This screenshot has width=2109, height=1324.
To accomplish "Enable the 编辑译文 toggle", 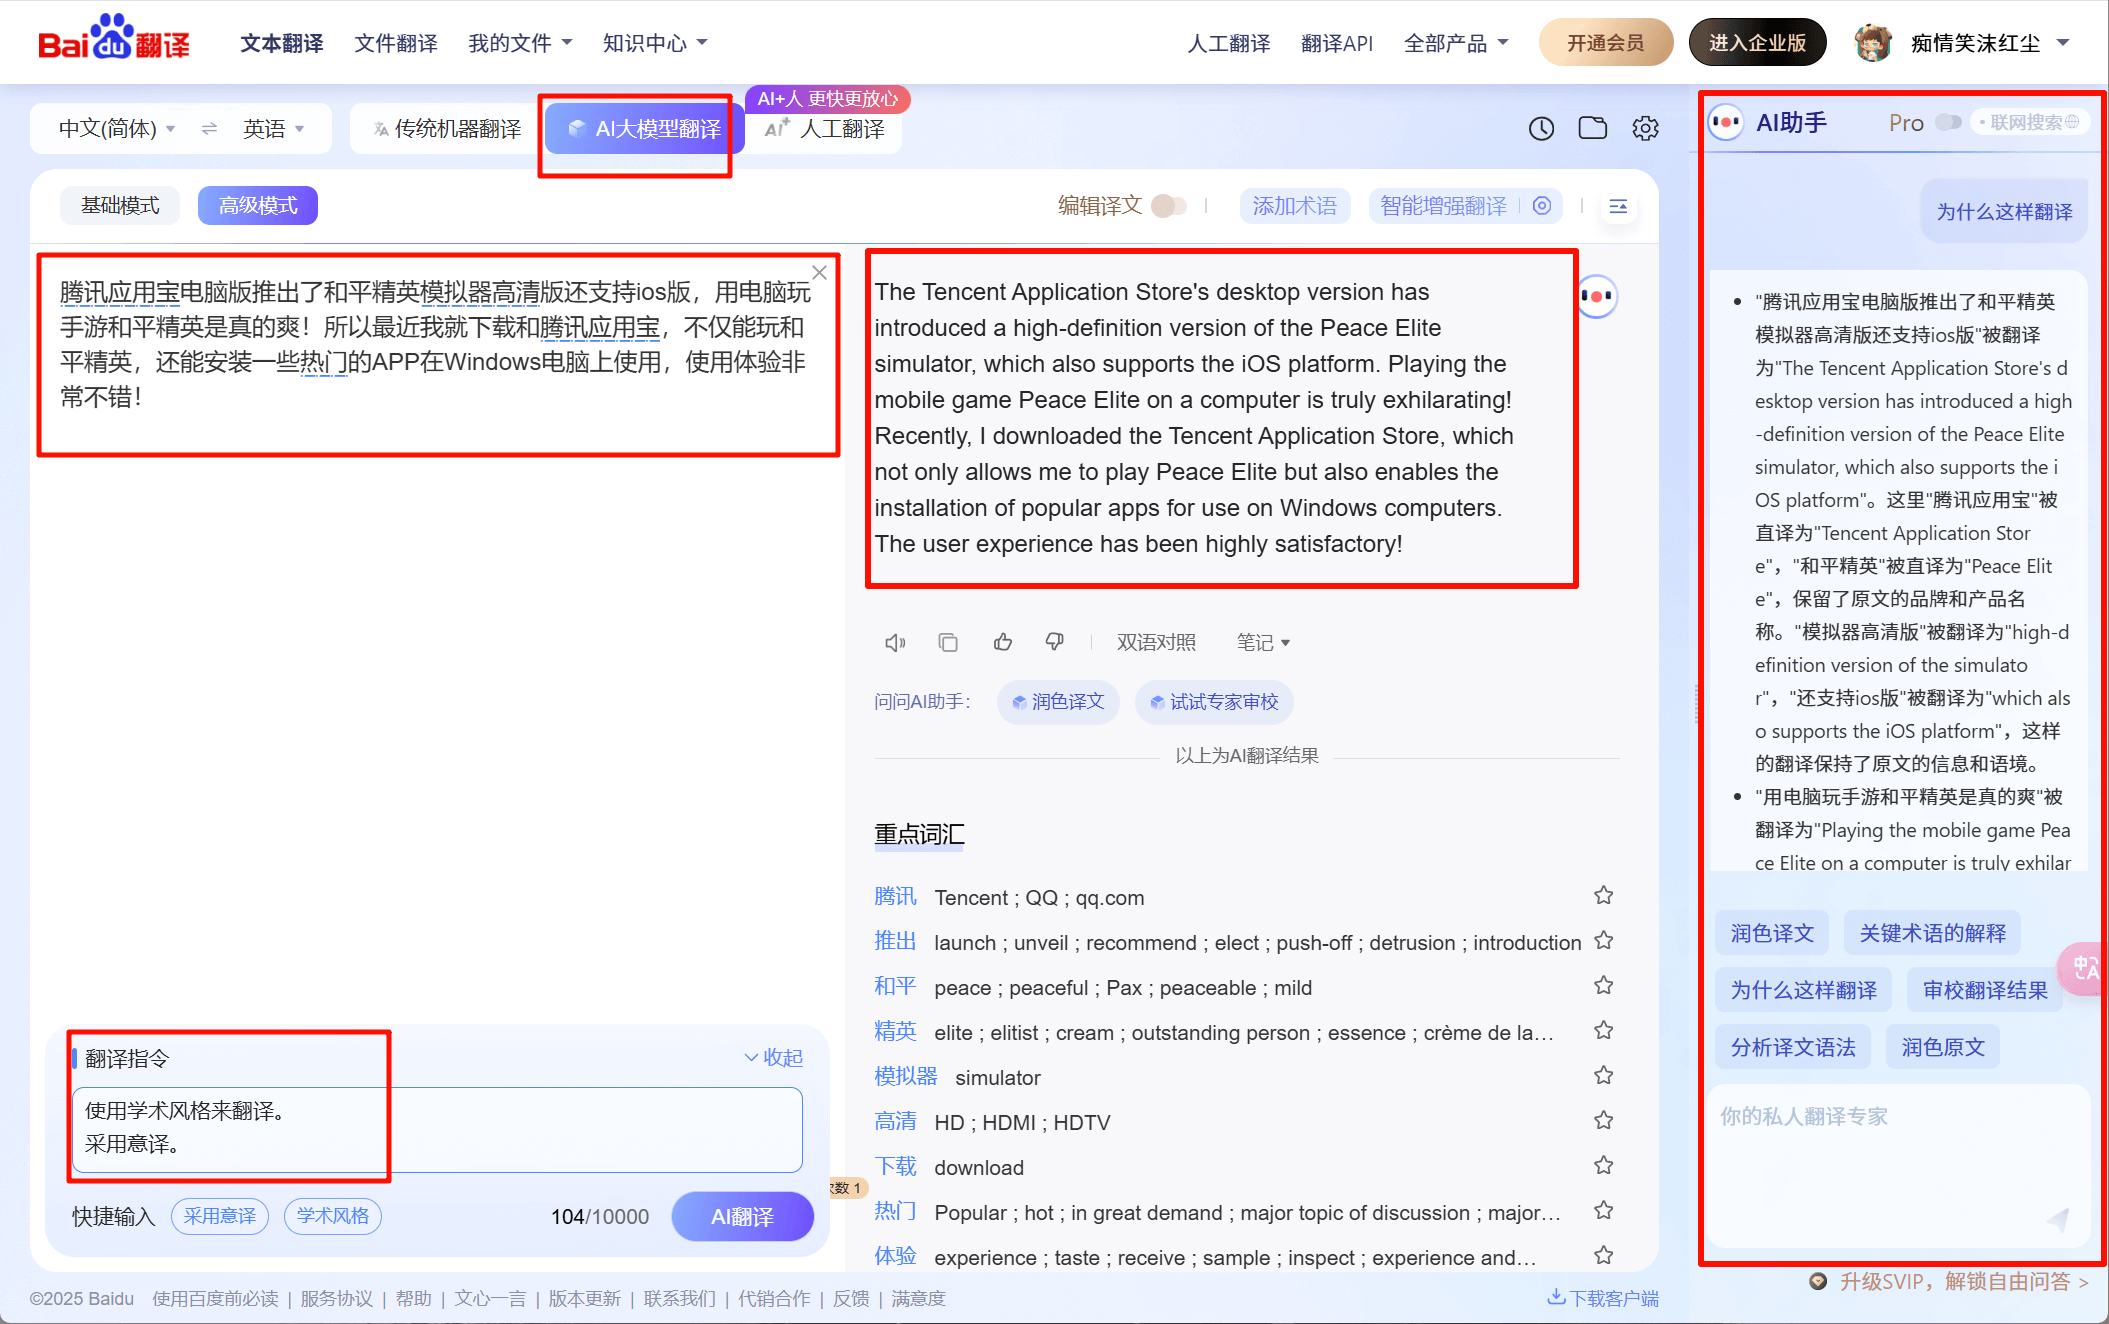I will 1168,205.
